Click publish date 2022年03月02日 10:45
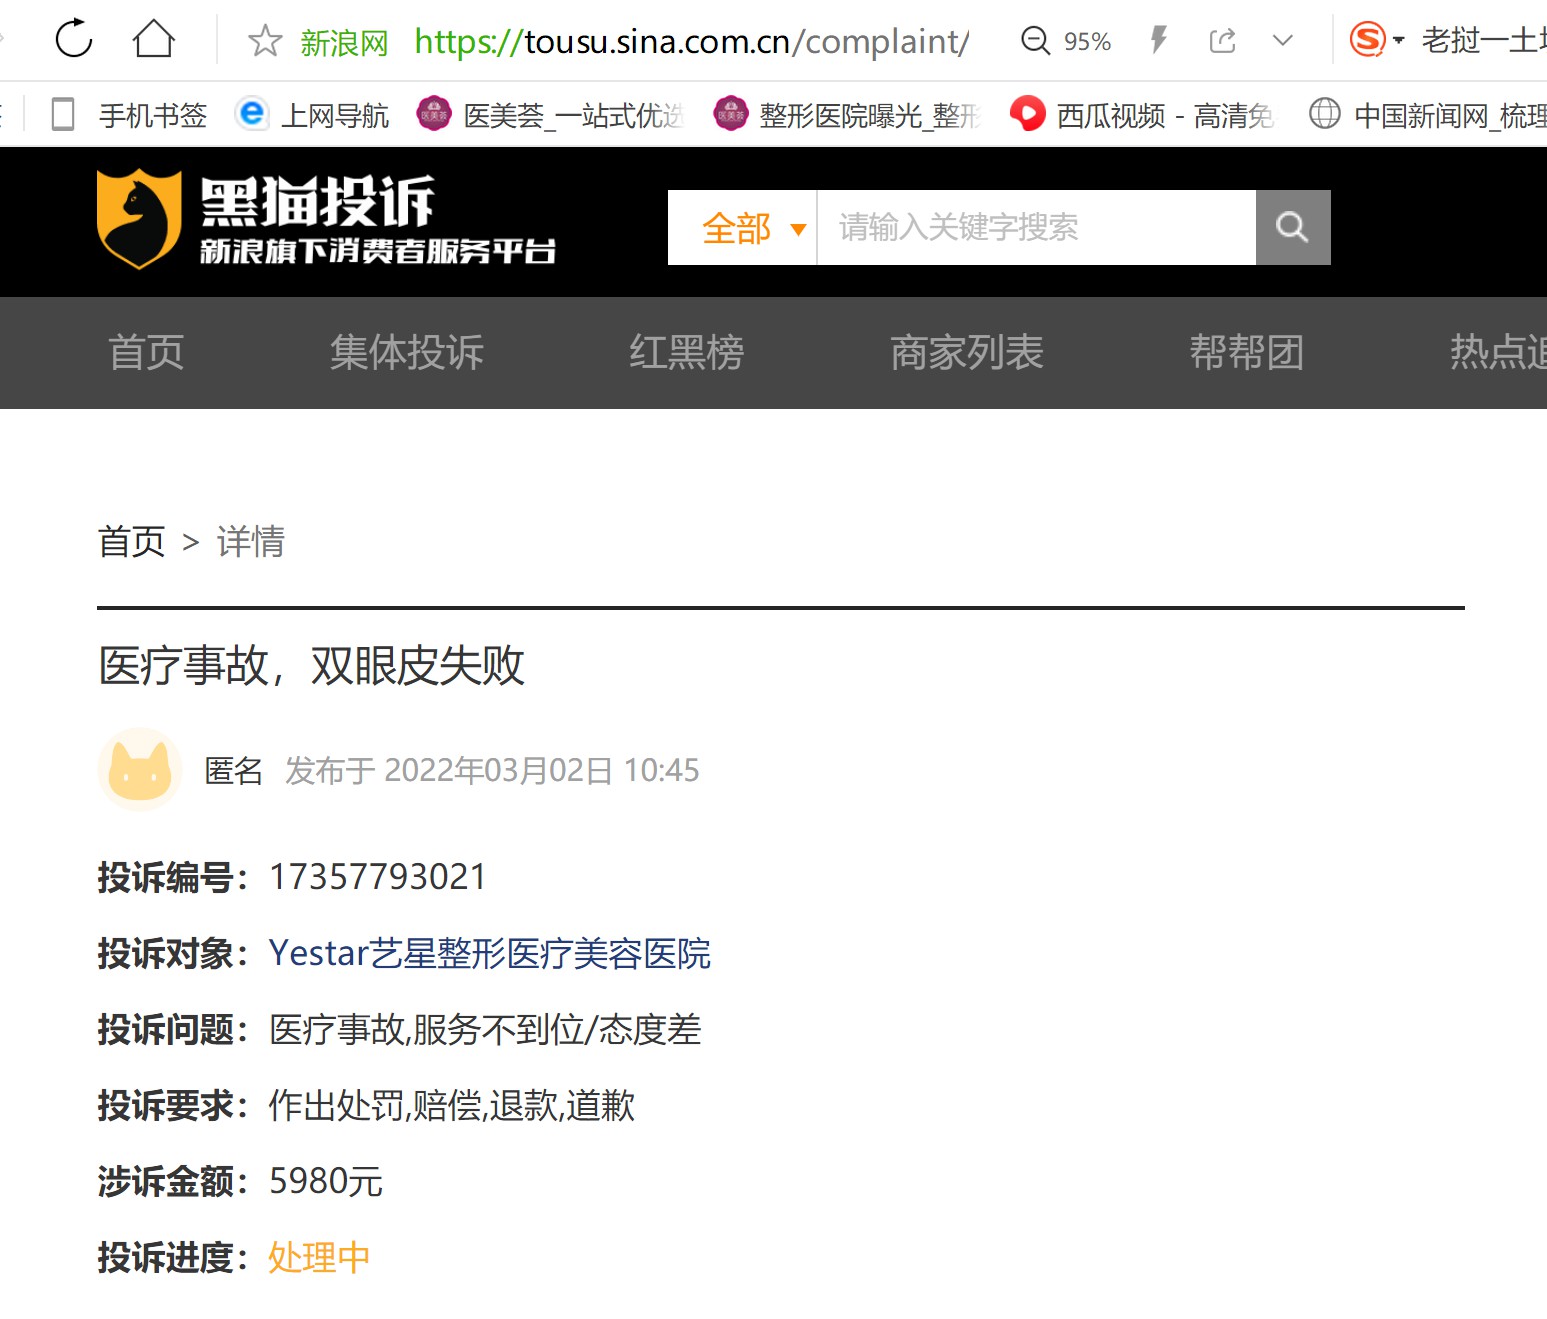1547x1319 pixels. point(541,771)
